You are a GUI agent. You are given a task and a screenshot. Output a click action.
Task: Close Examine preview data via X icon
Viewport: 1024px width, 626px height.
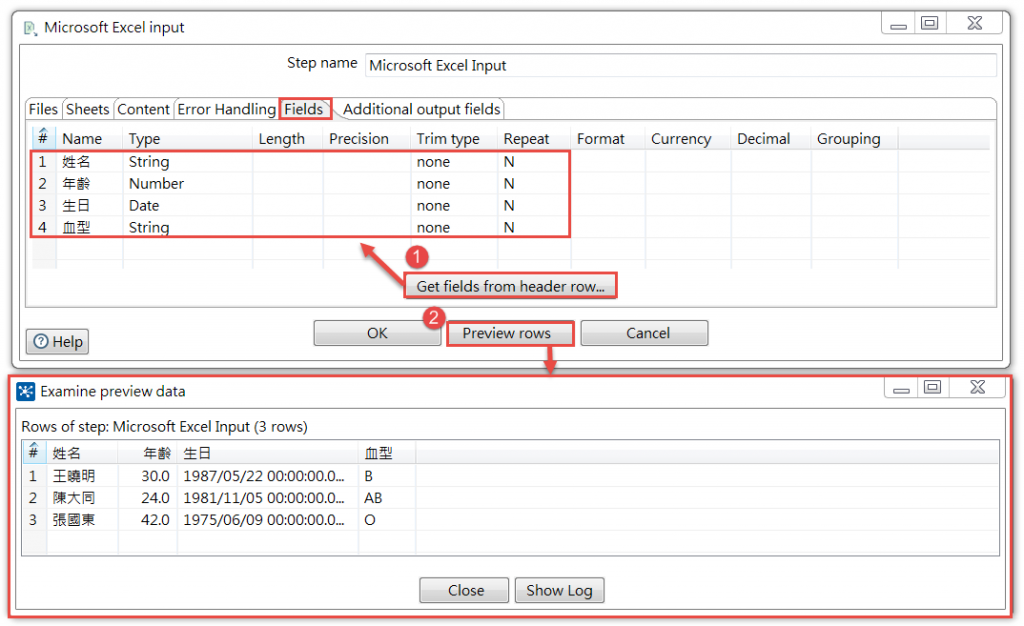pyautogui.click(x=977, y=387)
